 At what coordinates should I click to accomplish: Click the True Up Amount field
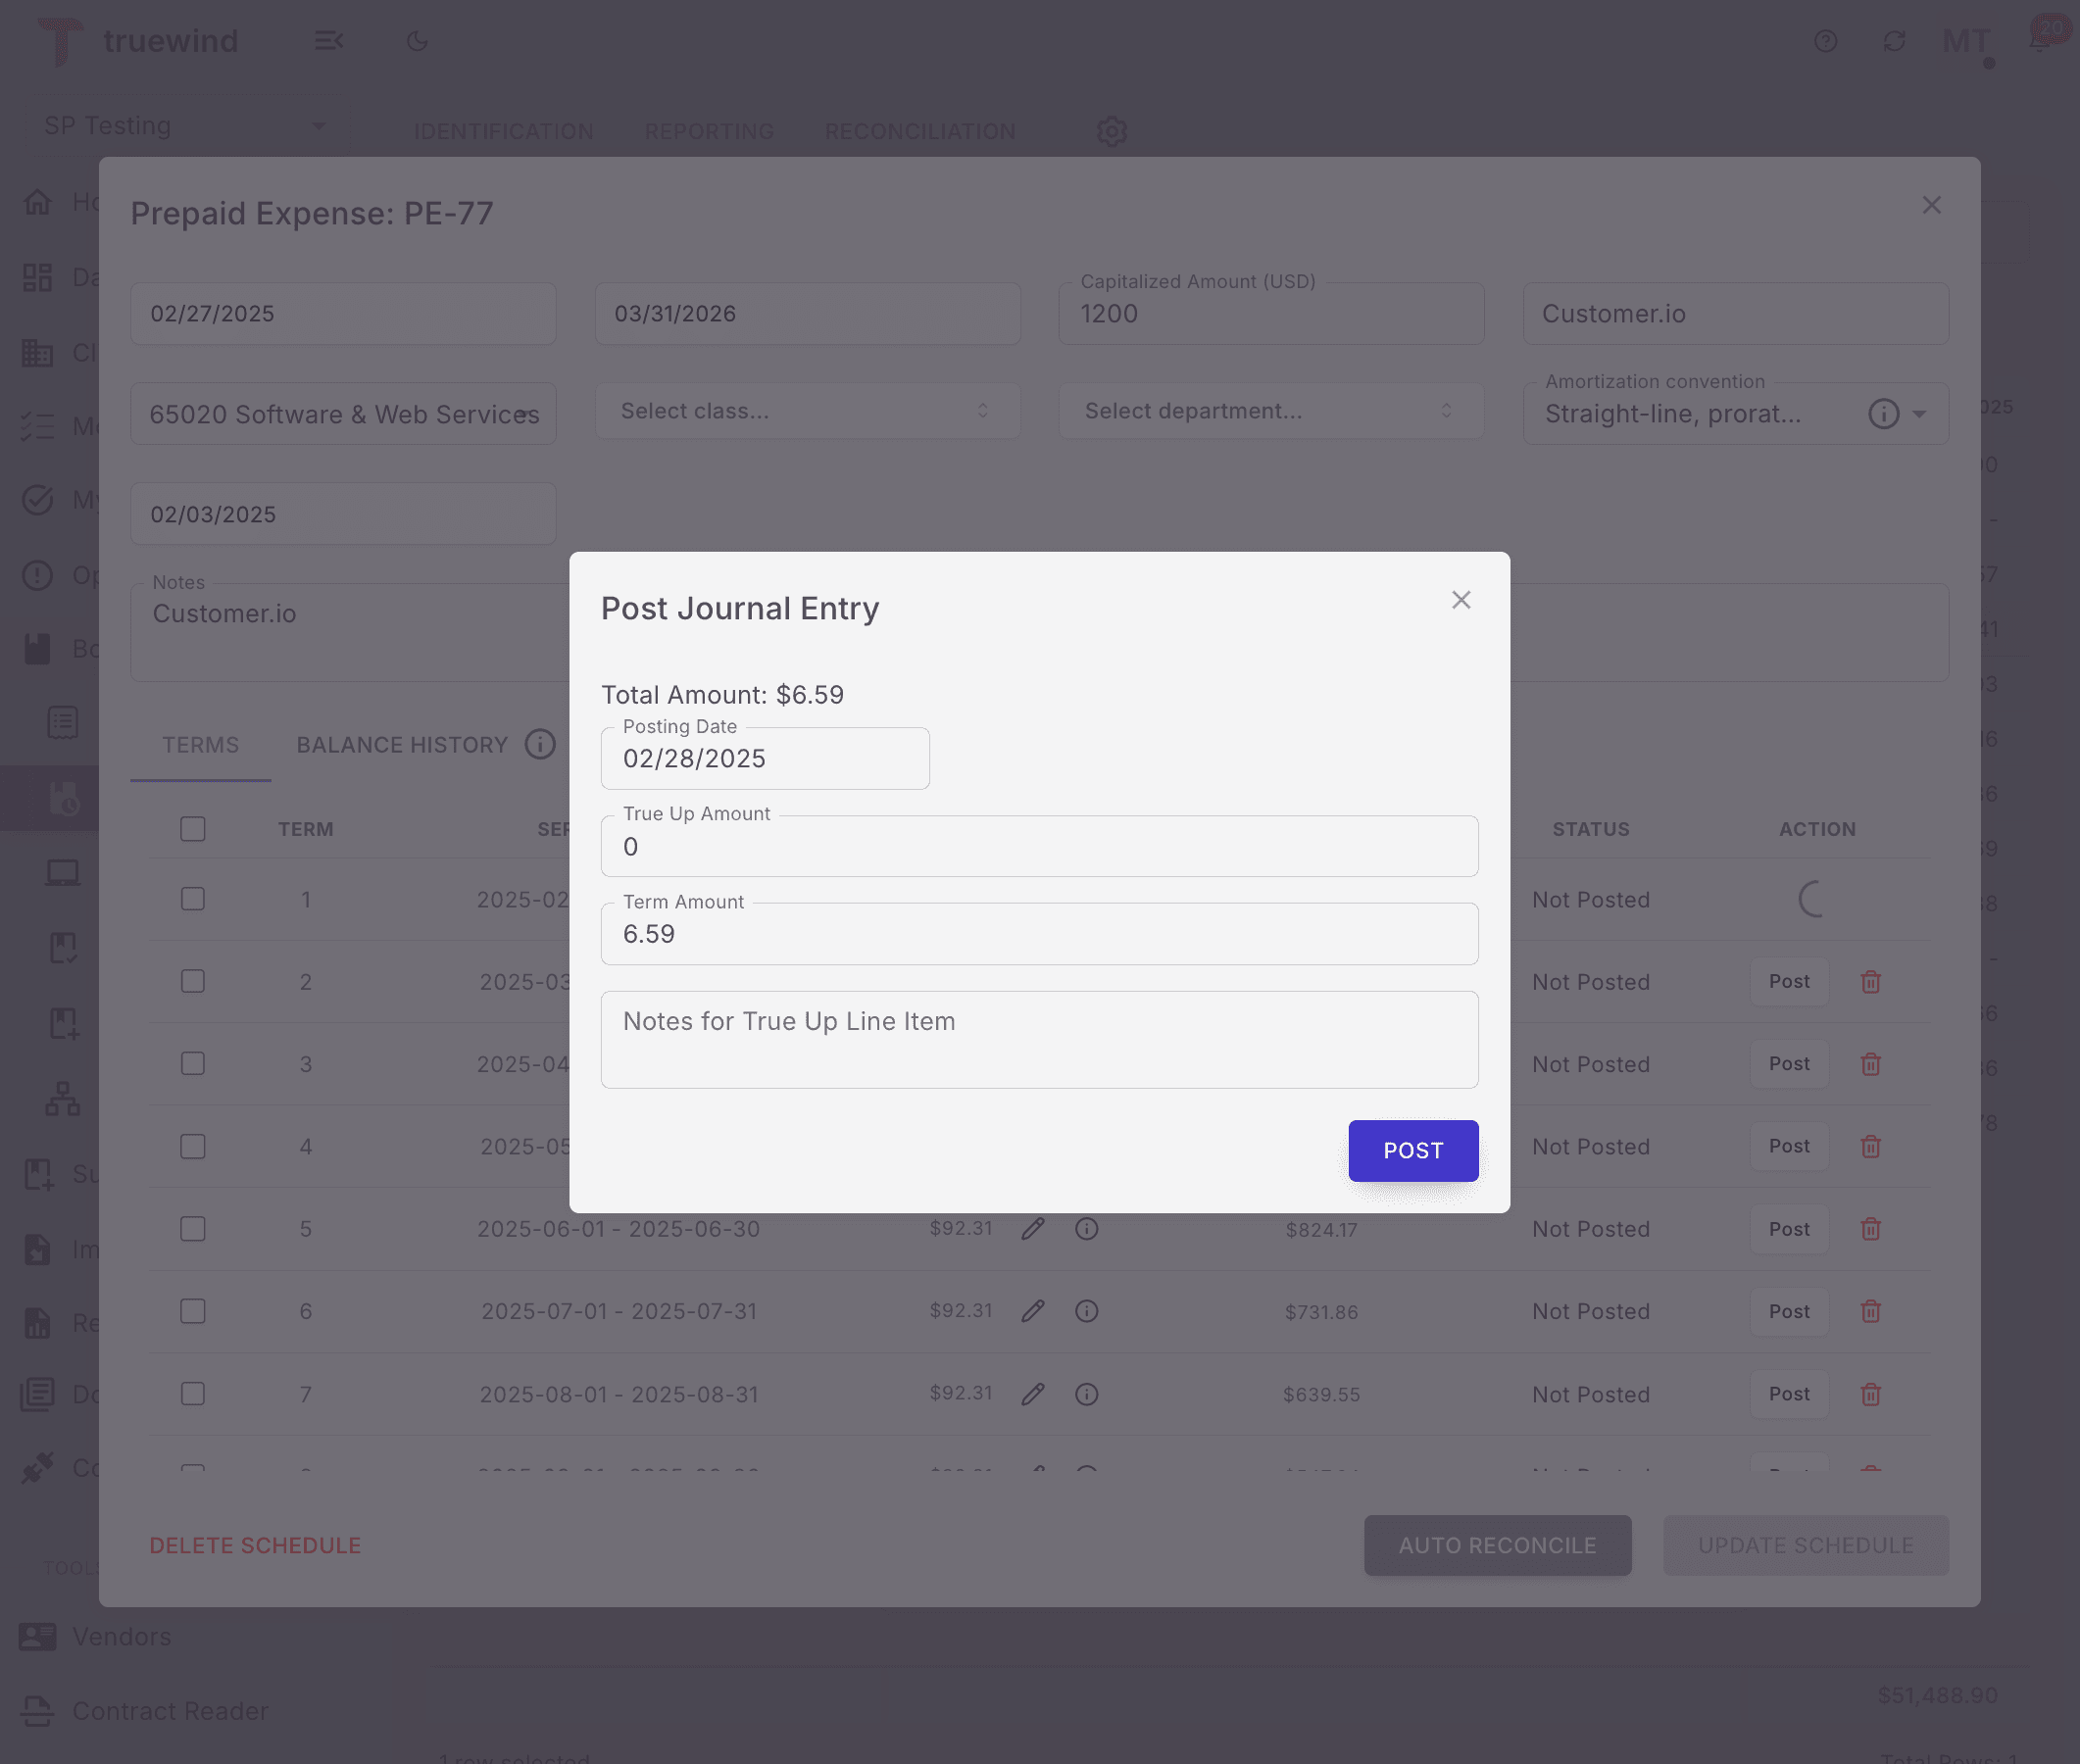click(x=1039, y=847)
